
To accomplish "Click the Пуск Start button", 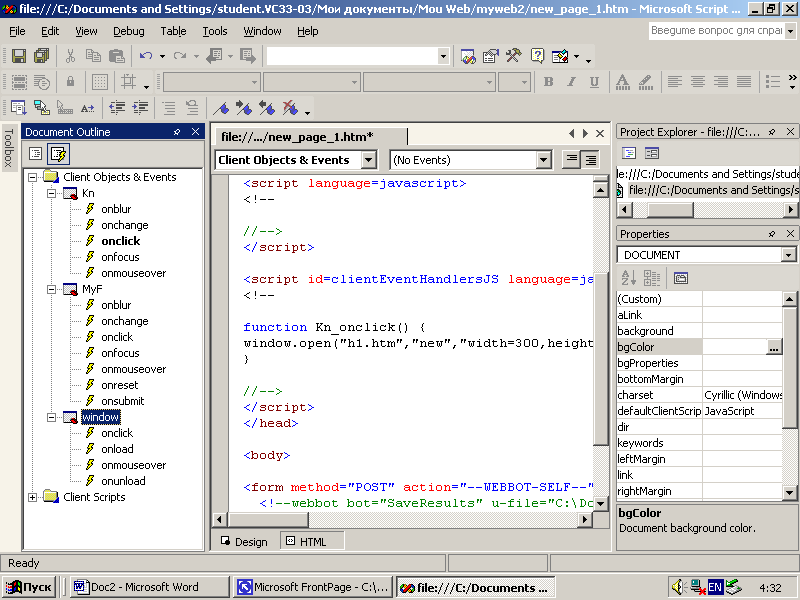I will [29, 587].
